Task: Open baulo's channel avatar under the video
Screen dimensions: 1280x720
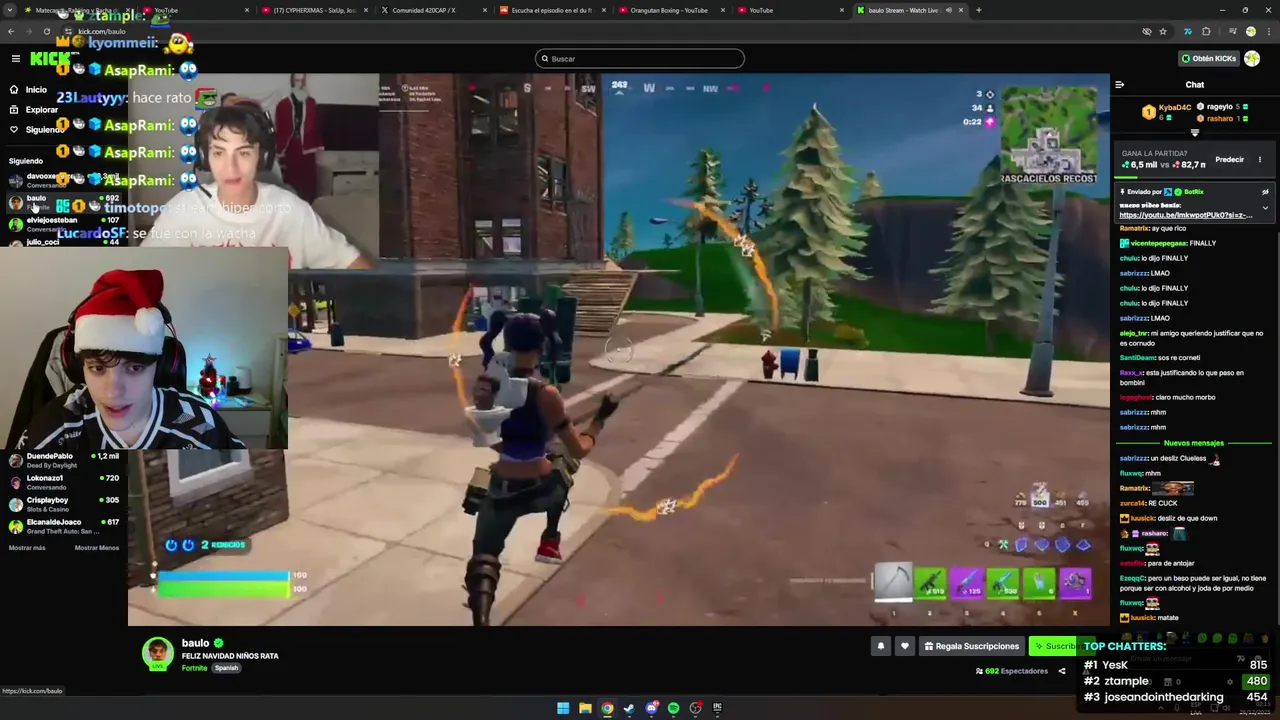Action: coord(157,653)
